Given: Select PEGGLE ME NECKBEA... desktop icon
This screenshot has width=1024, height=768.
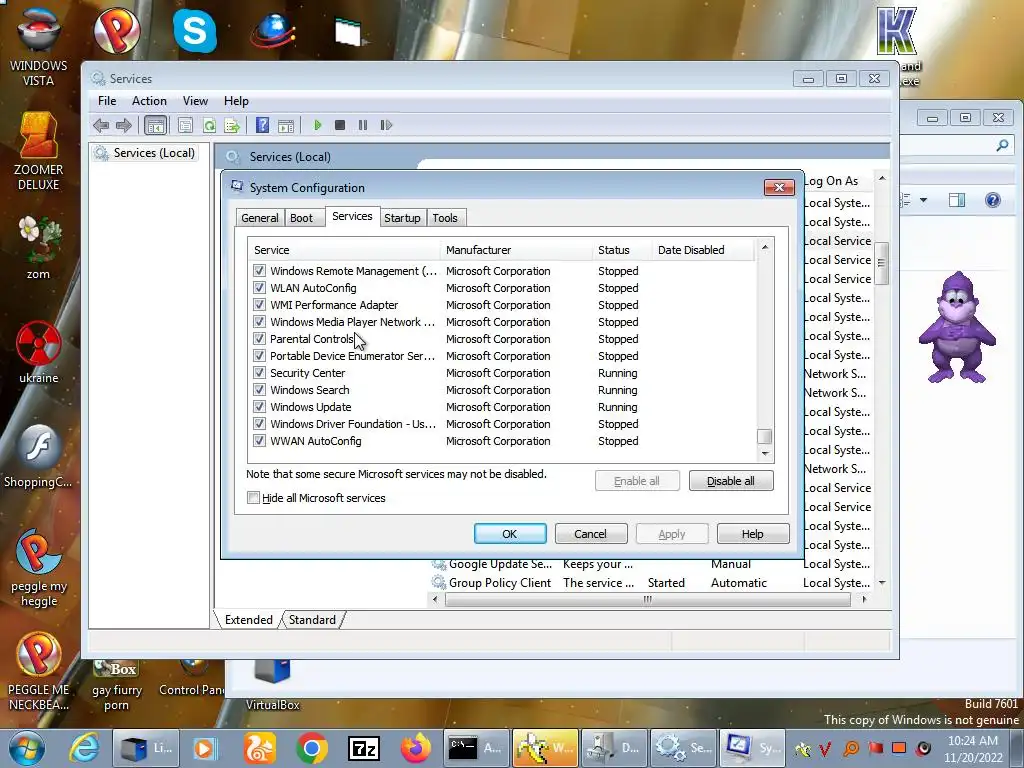Looking at the screenshot, I should pyautogui.click(x=38, y=671).
